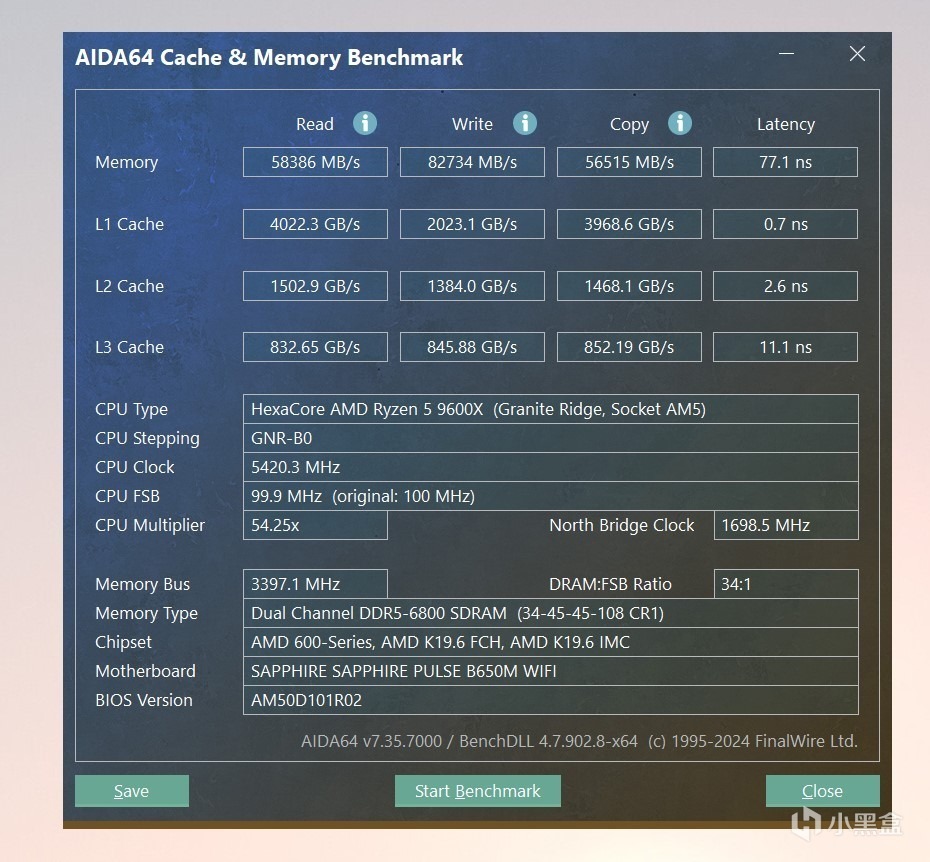
Task: Click Motherboard field SAPPHIRE PULSE B650M WIFI
Action: click(550, 671)
